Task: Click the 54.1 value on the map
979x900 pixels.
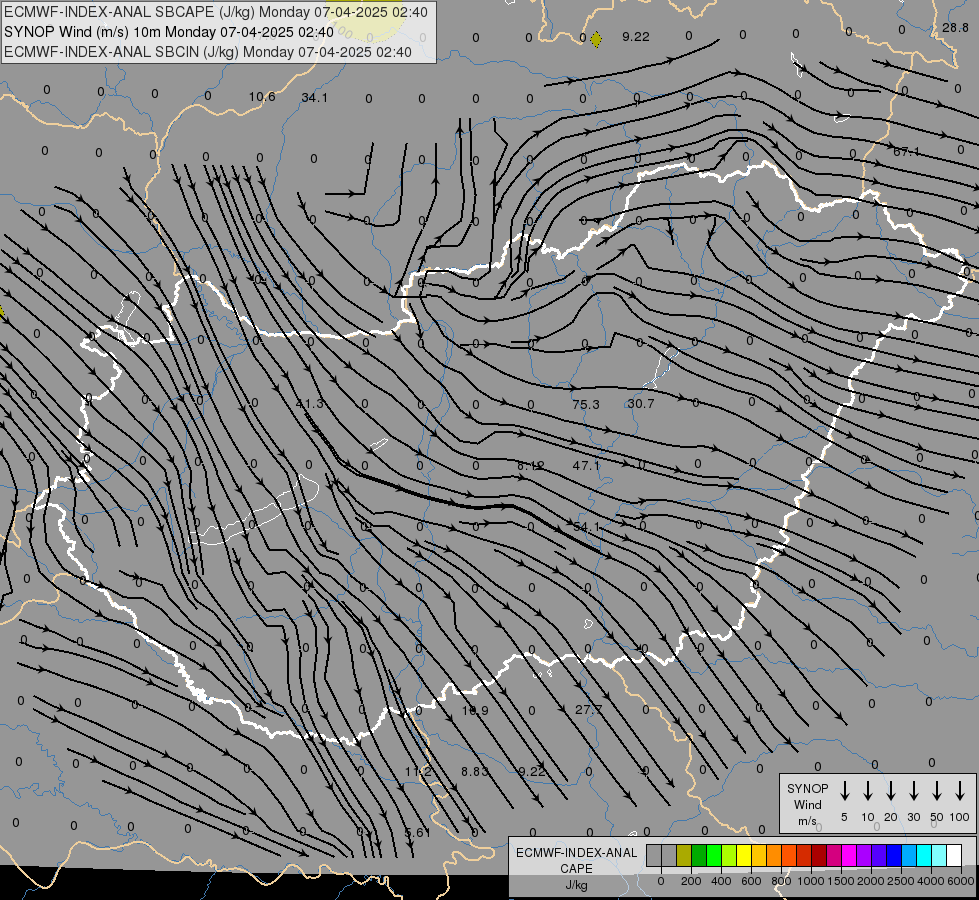Action: click(x=586, y=527)
